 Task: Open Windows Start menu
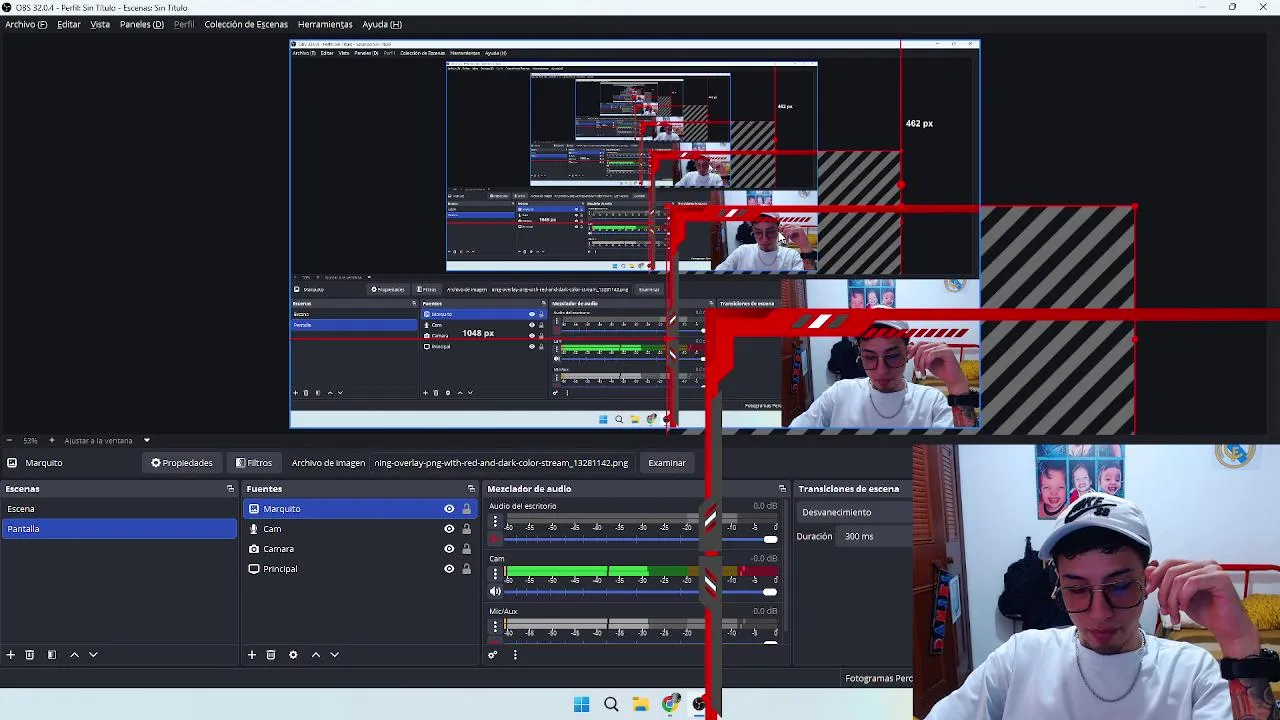(581, 704)
